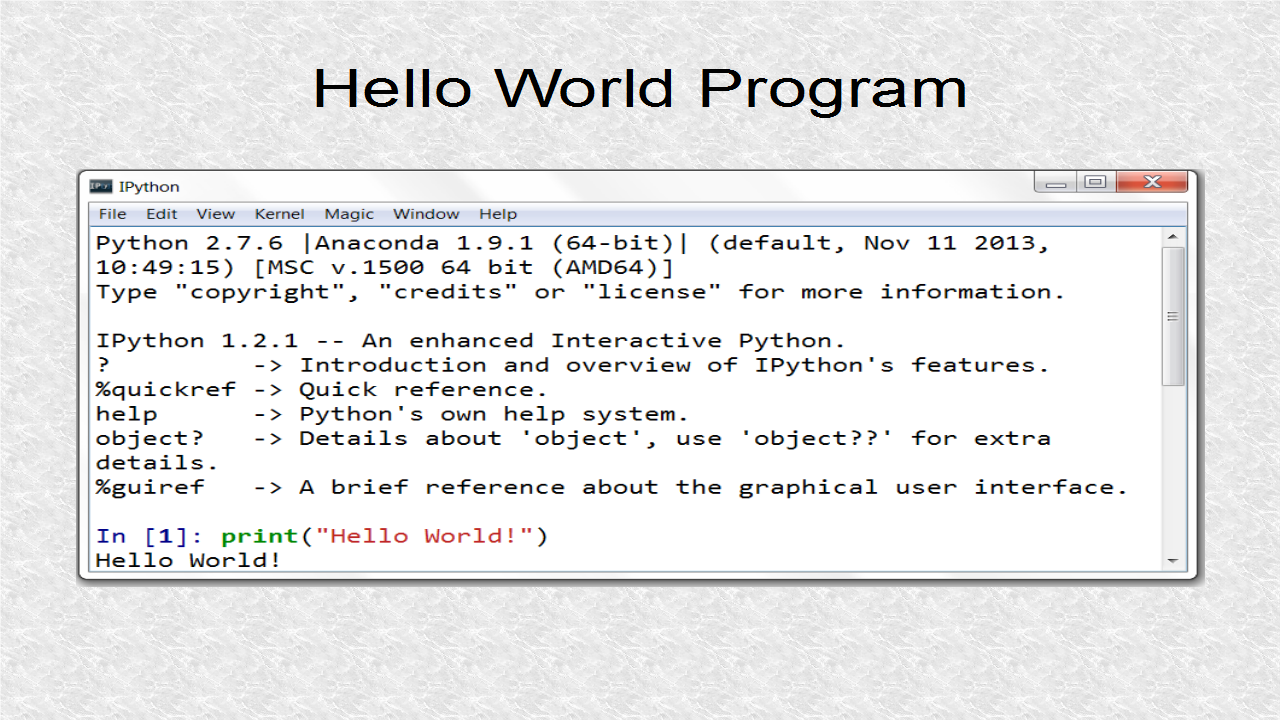Open the Window menu
The width and height of the screenshot is (1280, 720).
426,213
